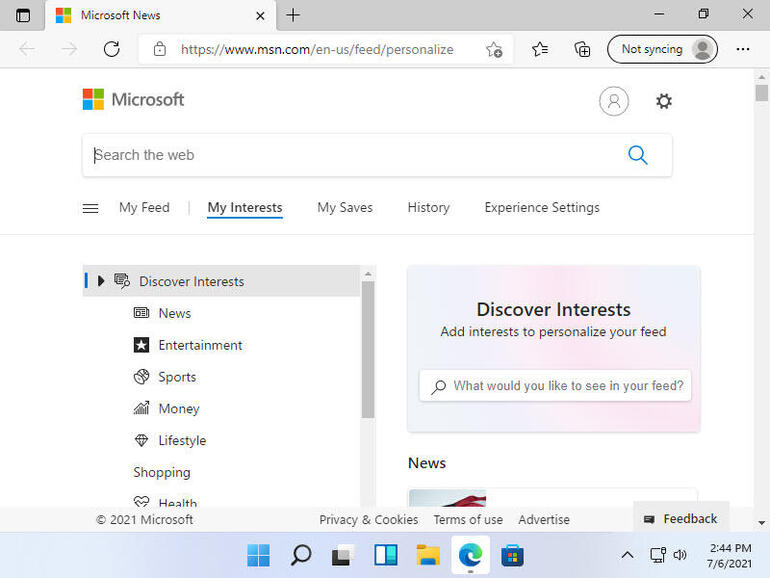Click the Microsoft logo

coord(133,99)
